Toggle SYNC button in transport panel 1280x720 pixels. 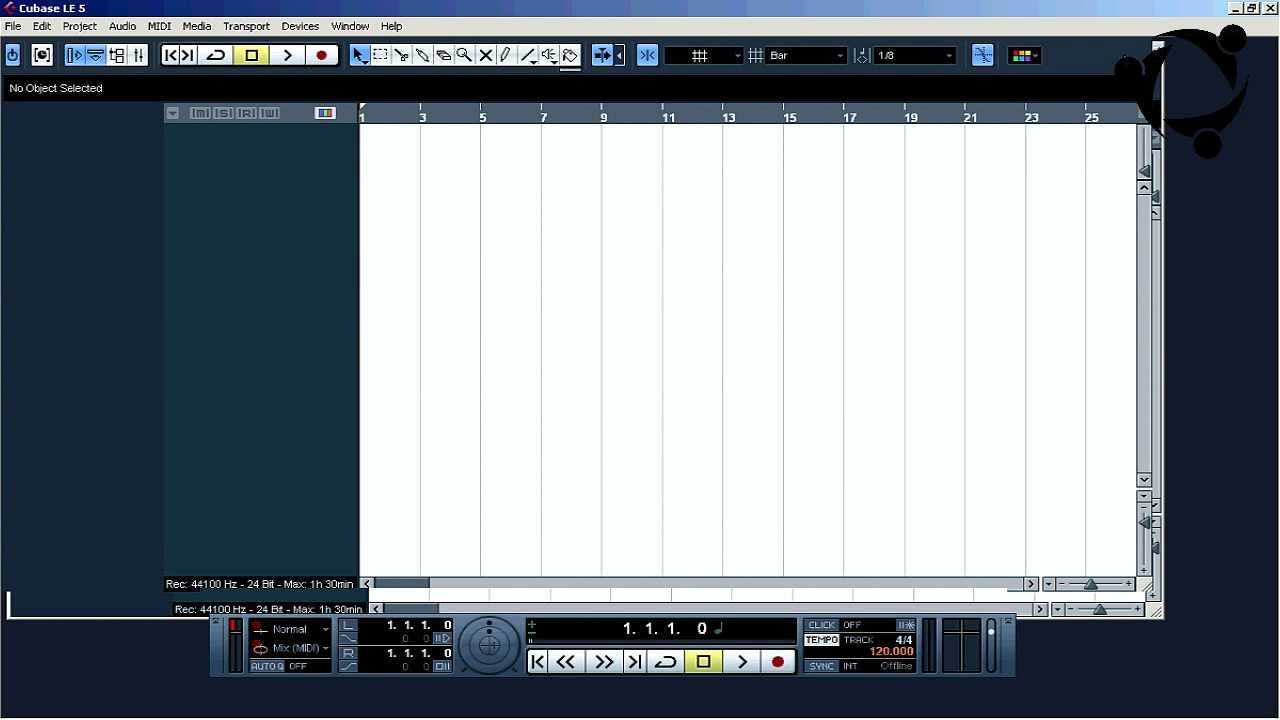tap(822, 666)
